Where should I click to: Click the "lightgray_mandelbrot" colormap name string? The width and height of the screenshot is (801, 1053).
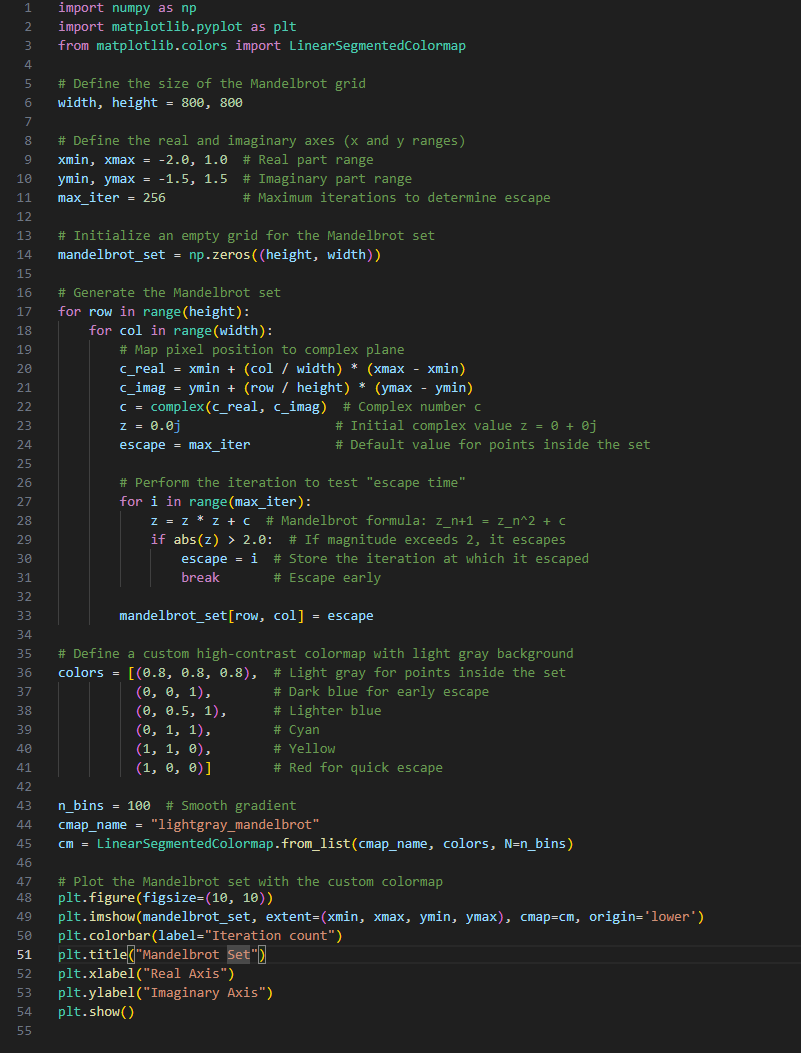[234, 824]
